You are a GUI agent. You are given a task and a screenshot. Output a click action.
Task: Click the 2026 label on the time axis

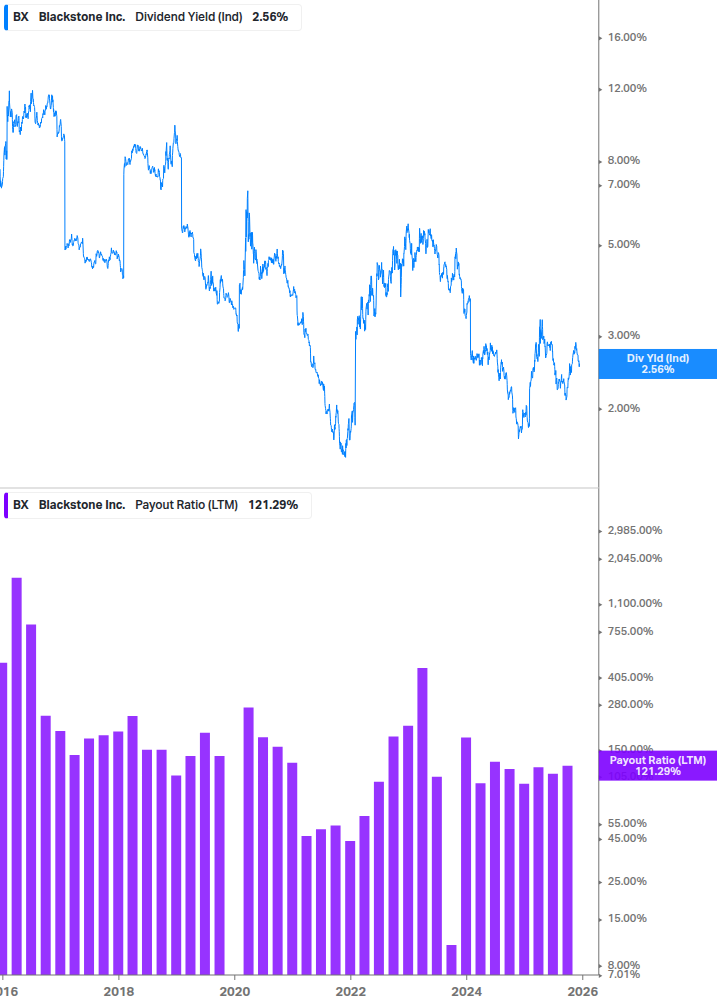[x=582, y=992]
